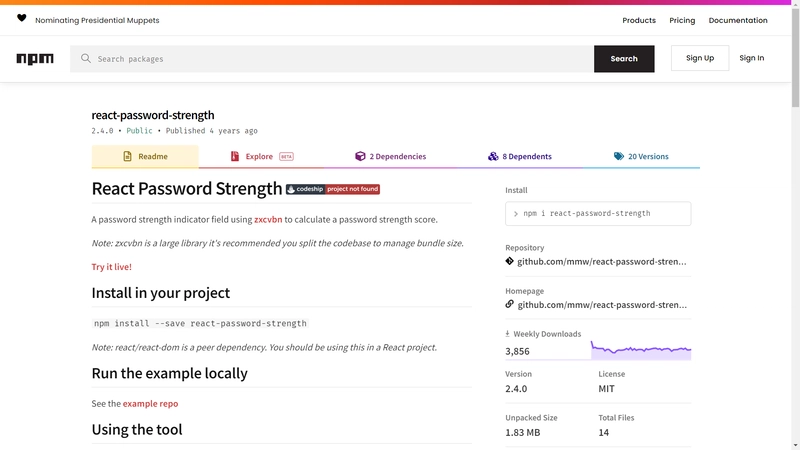Click the homepage link chain icon
The width and height of the screenshot is (800, 450).
pos(510,304)
